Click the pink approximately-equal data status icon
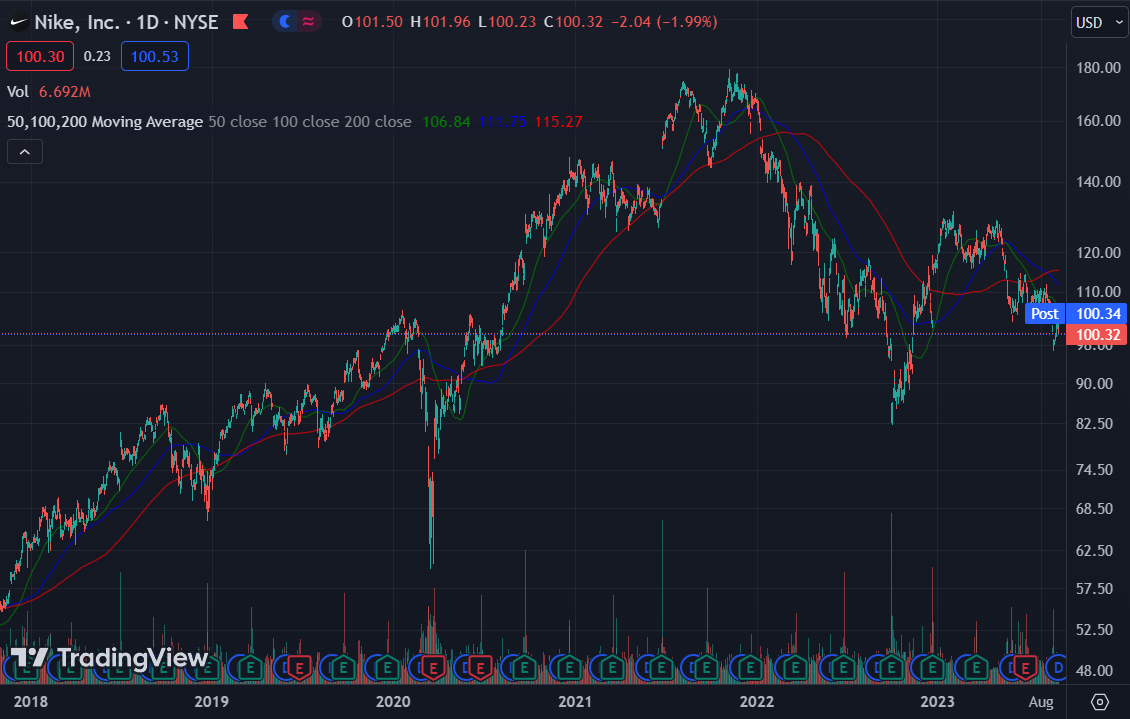 click(x=308, y=22)
